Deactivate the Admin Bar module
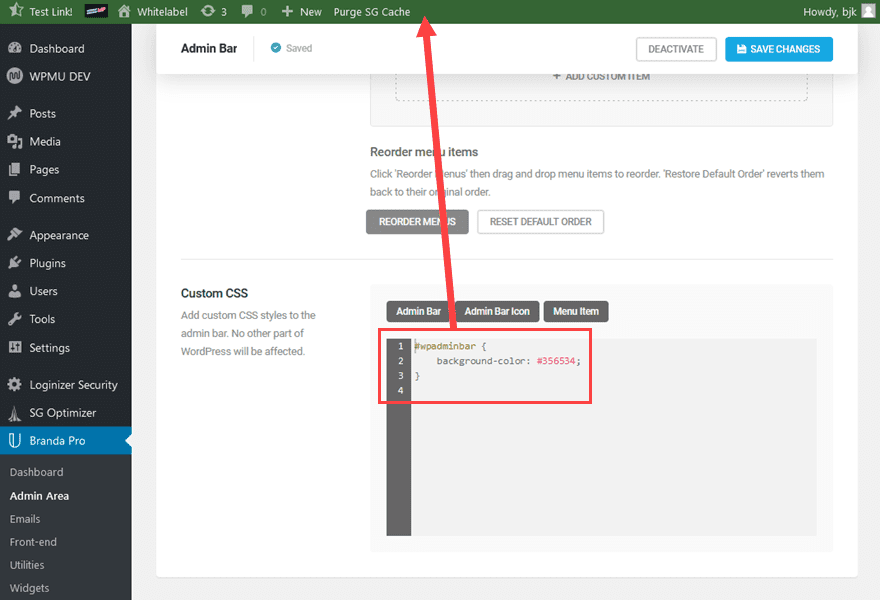 676,48
